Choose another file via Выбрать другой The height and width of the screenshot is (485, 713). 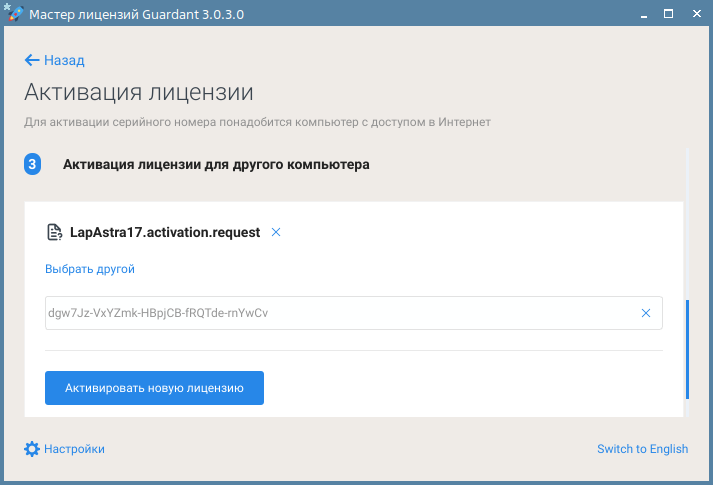(x=89, y=269)
